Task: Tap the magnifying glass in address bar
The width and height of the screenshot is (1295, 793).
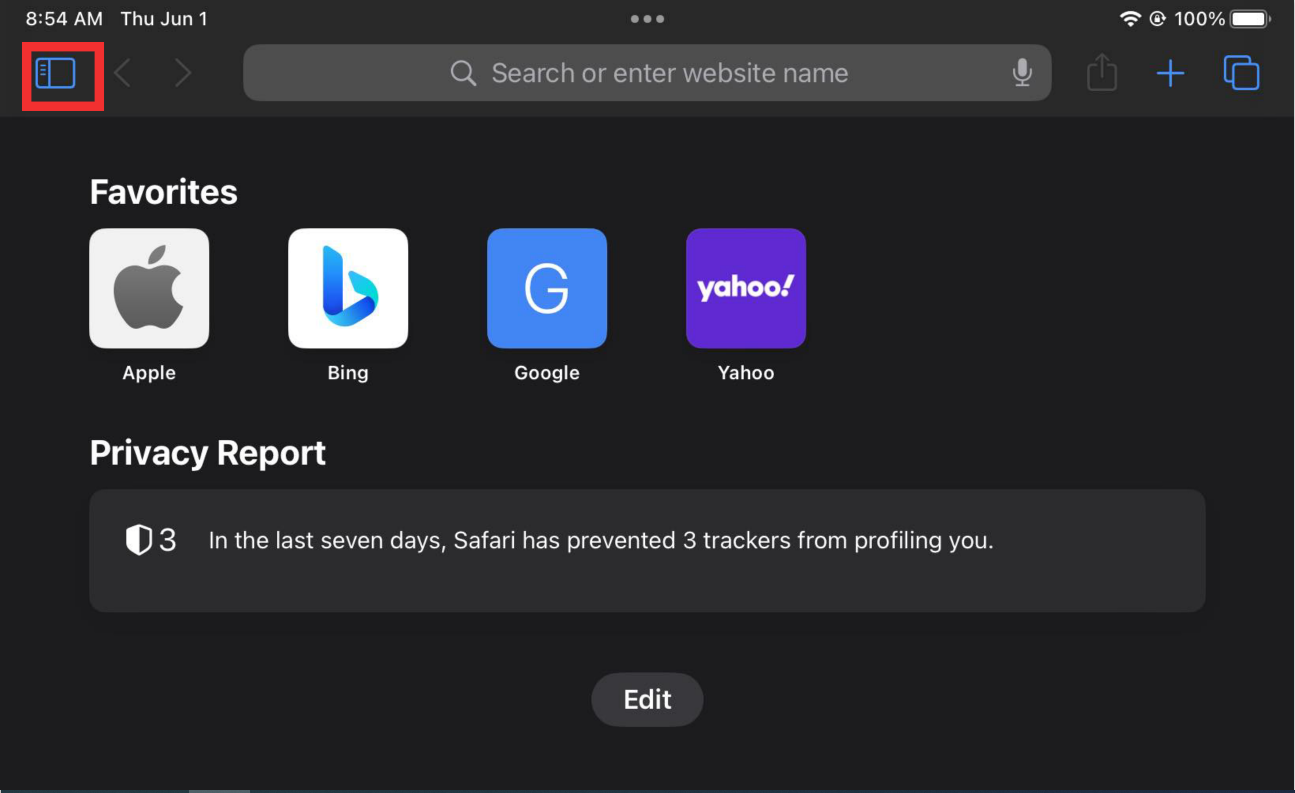Action: pos(463,73)
